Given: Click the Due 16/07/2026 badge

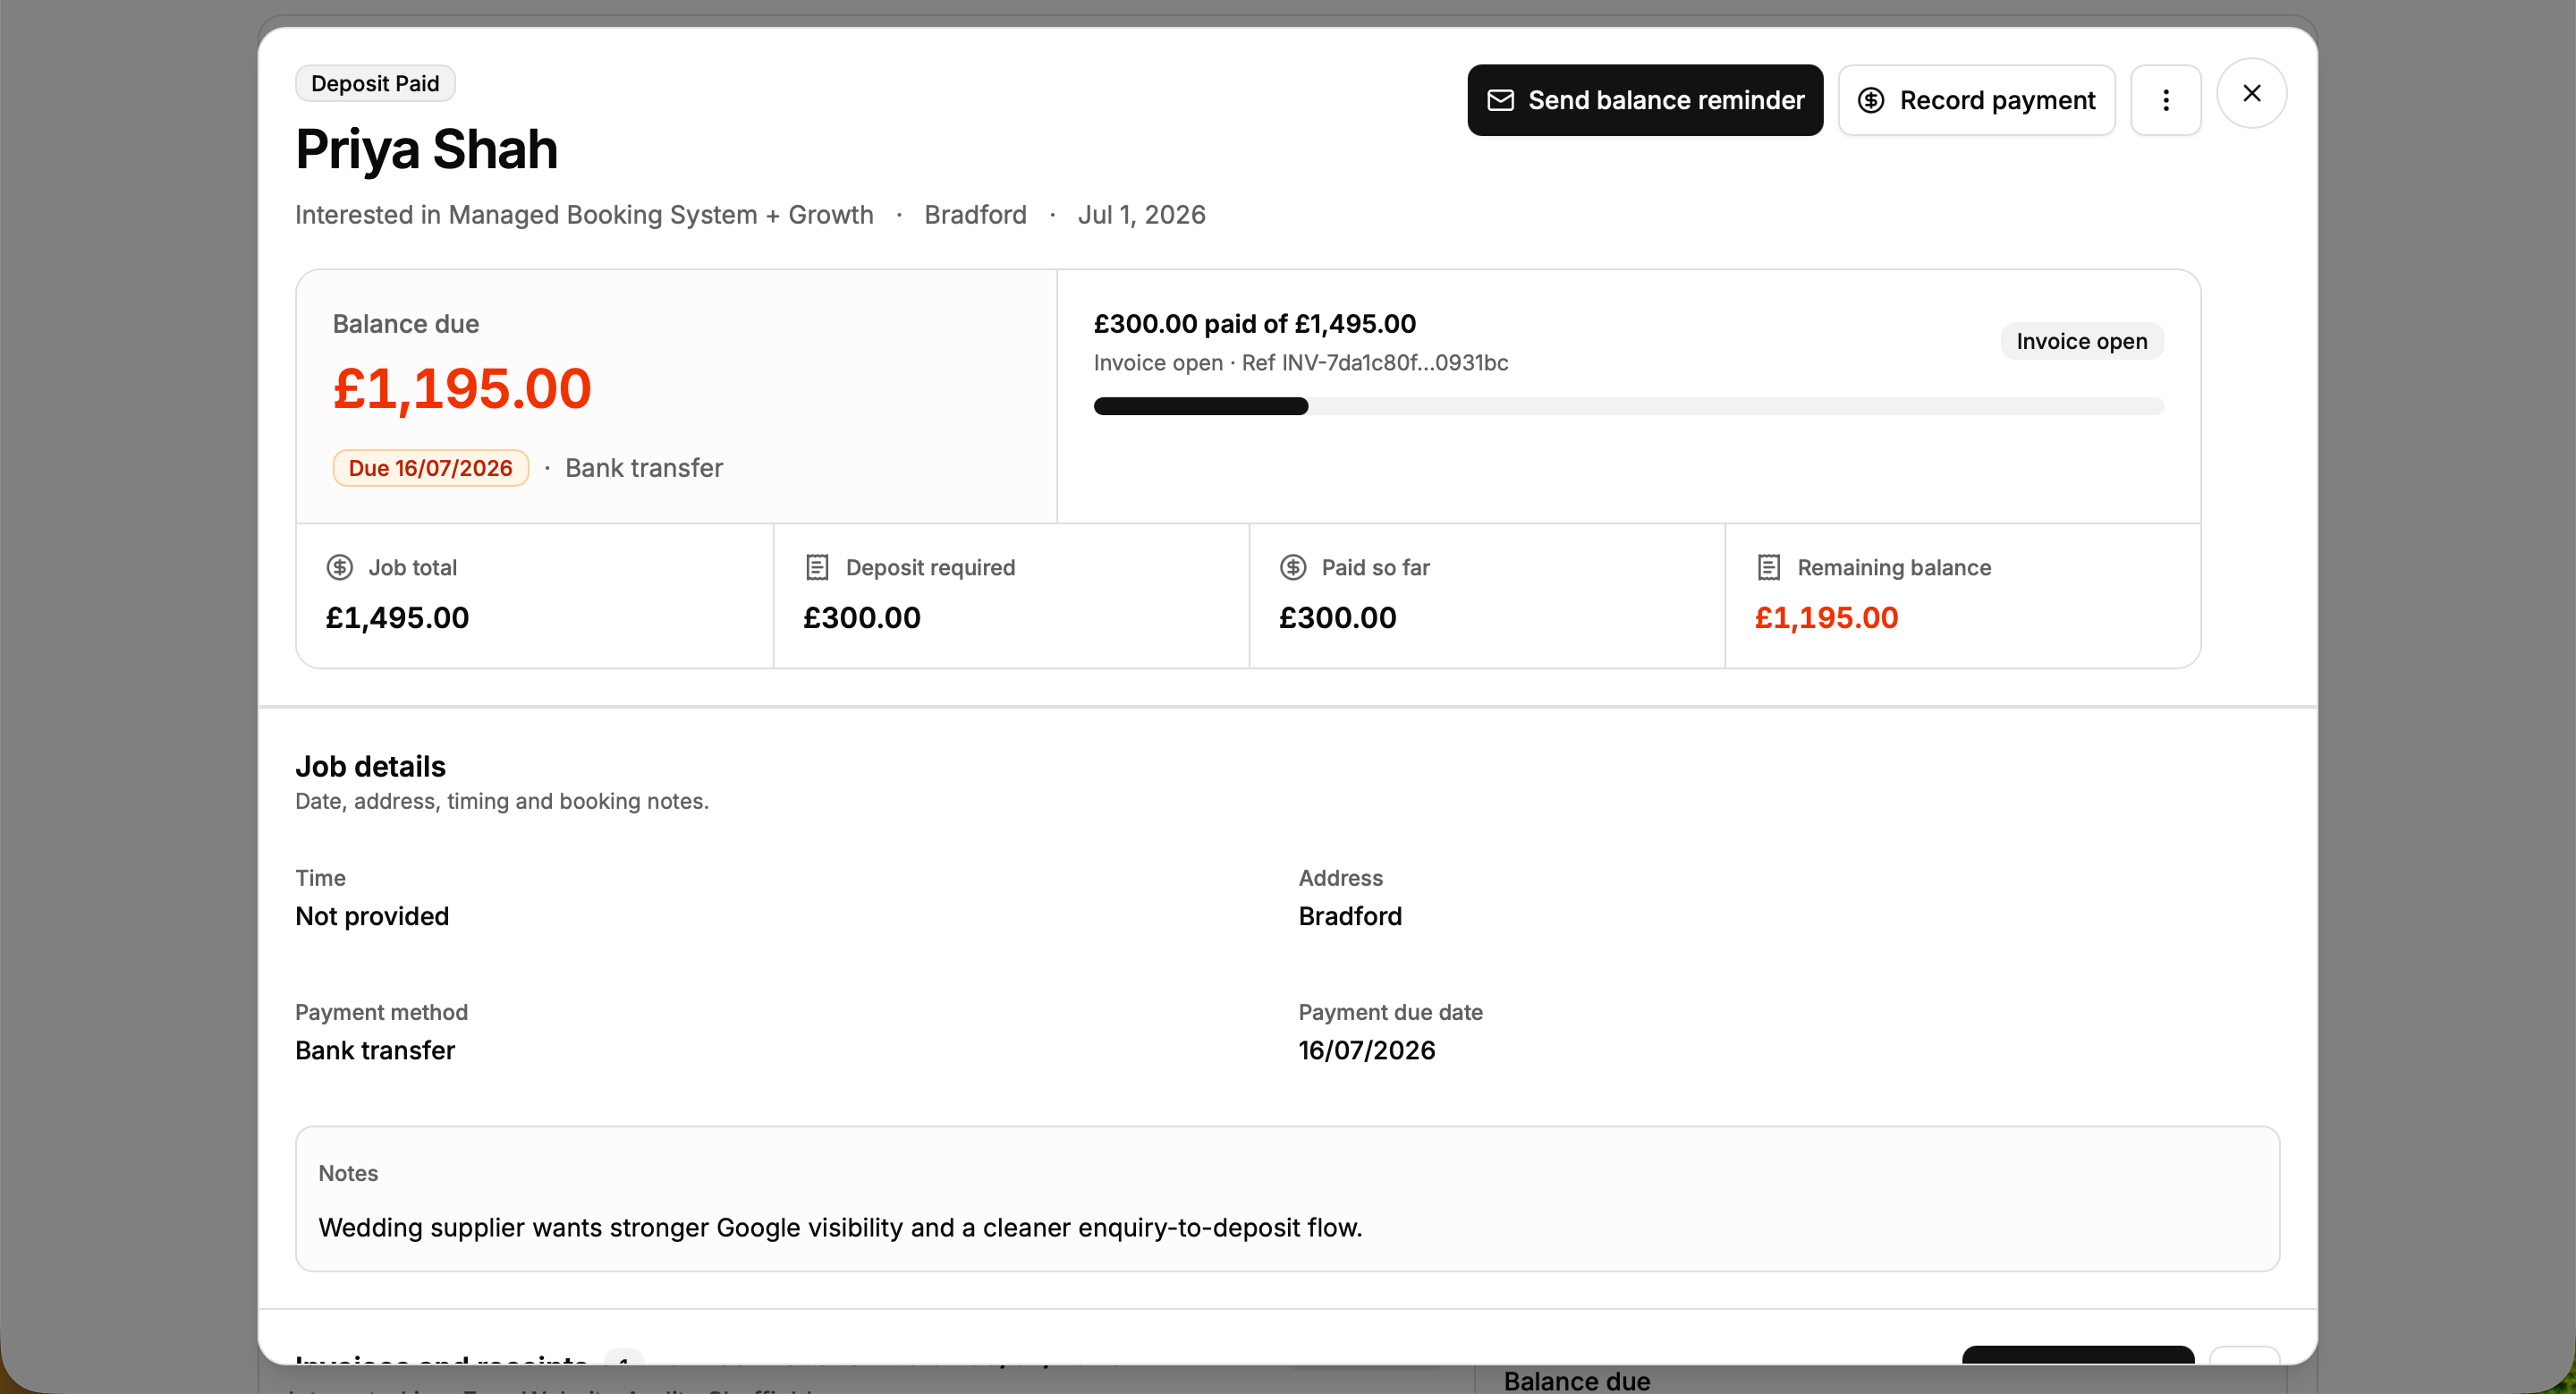Looking at the screenshot, I should [x=430, y=468].
